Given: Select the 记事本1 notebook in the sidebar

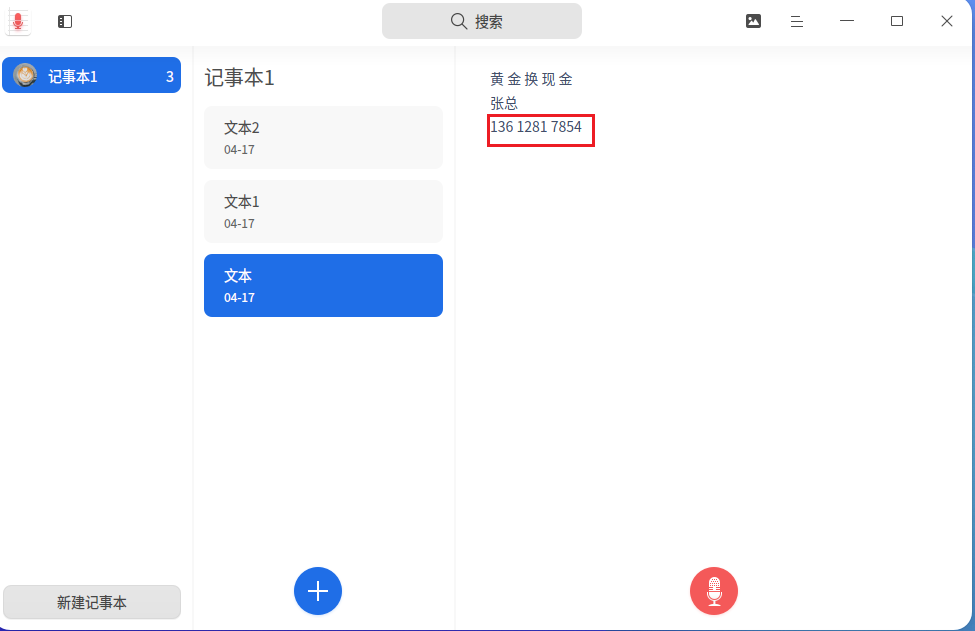Looking at the screenshot, I should coord(91,76).
